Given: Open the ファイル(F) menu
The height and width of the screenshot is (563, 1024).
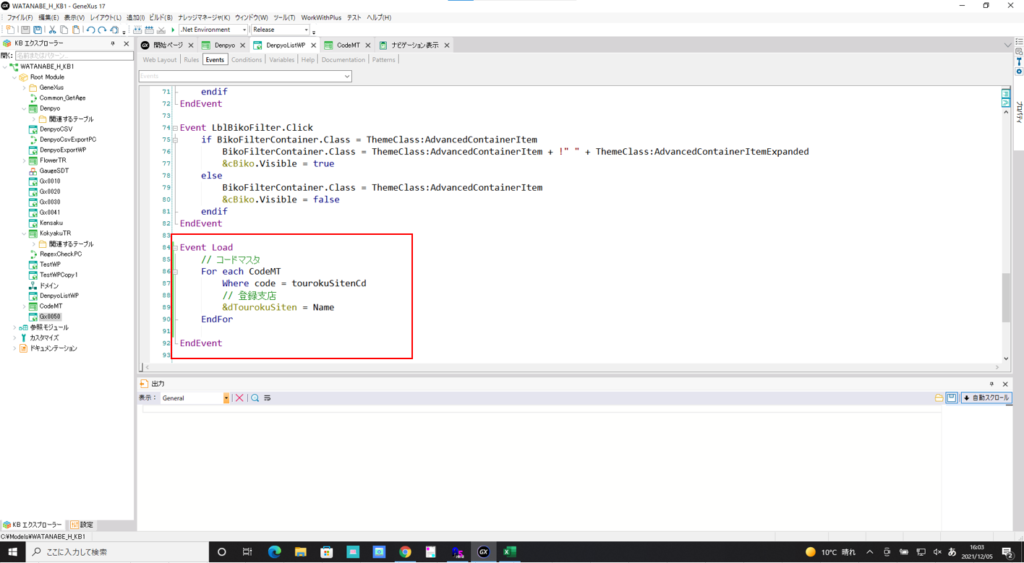Looking at the screenshot, I should click(x=20, y=18).
